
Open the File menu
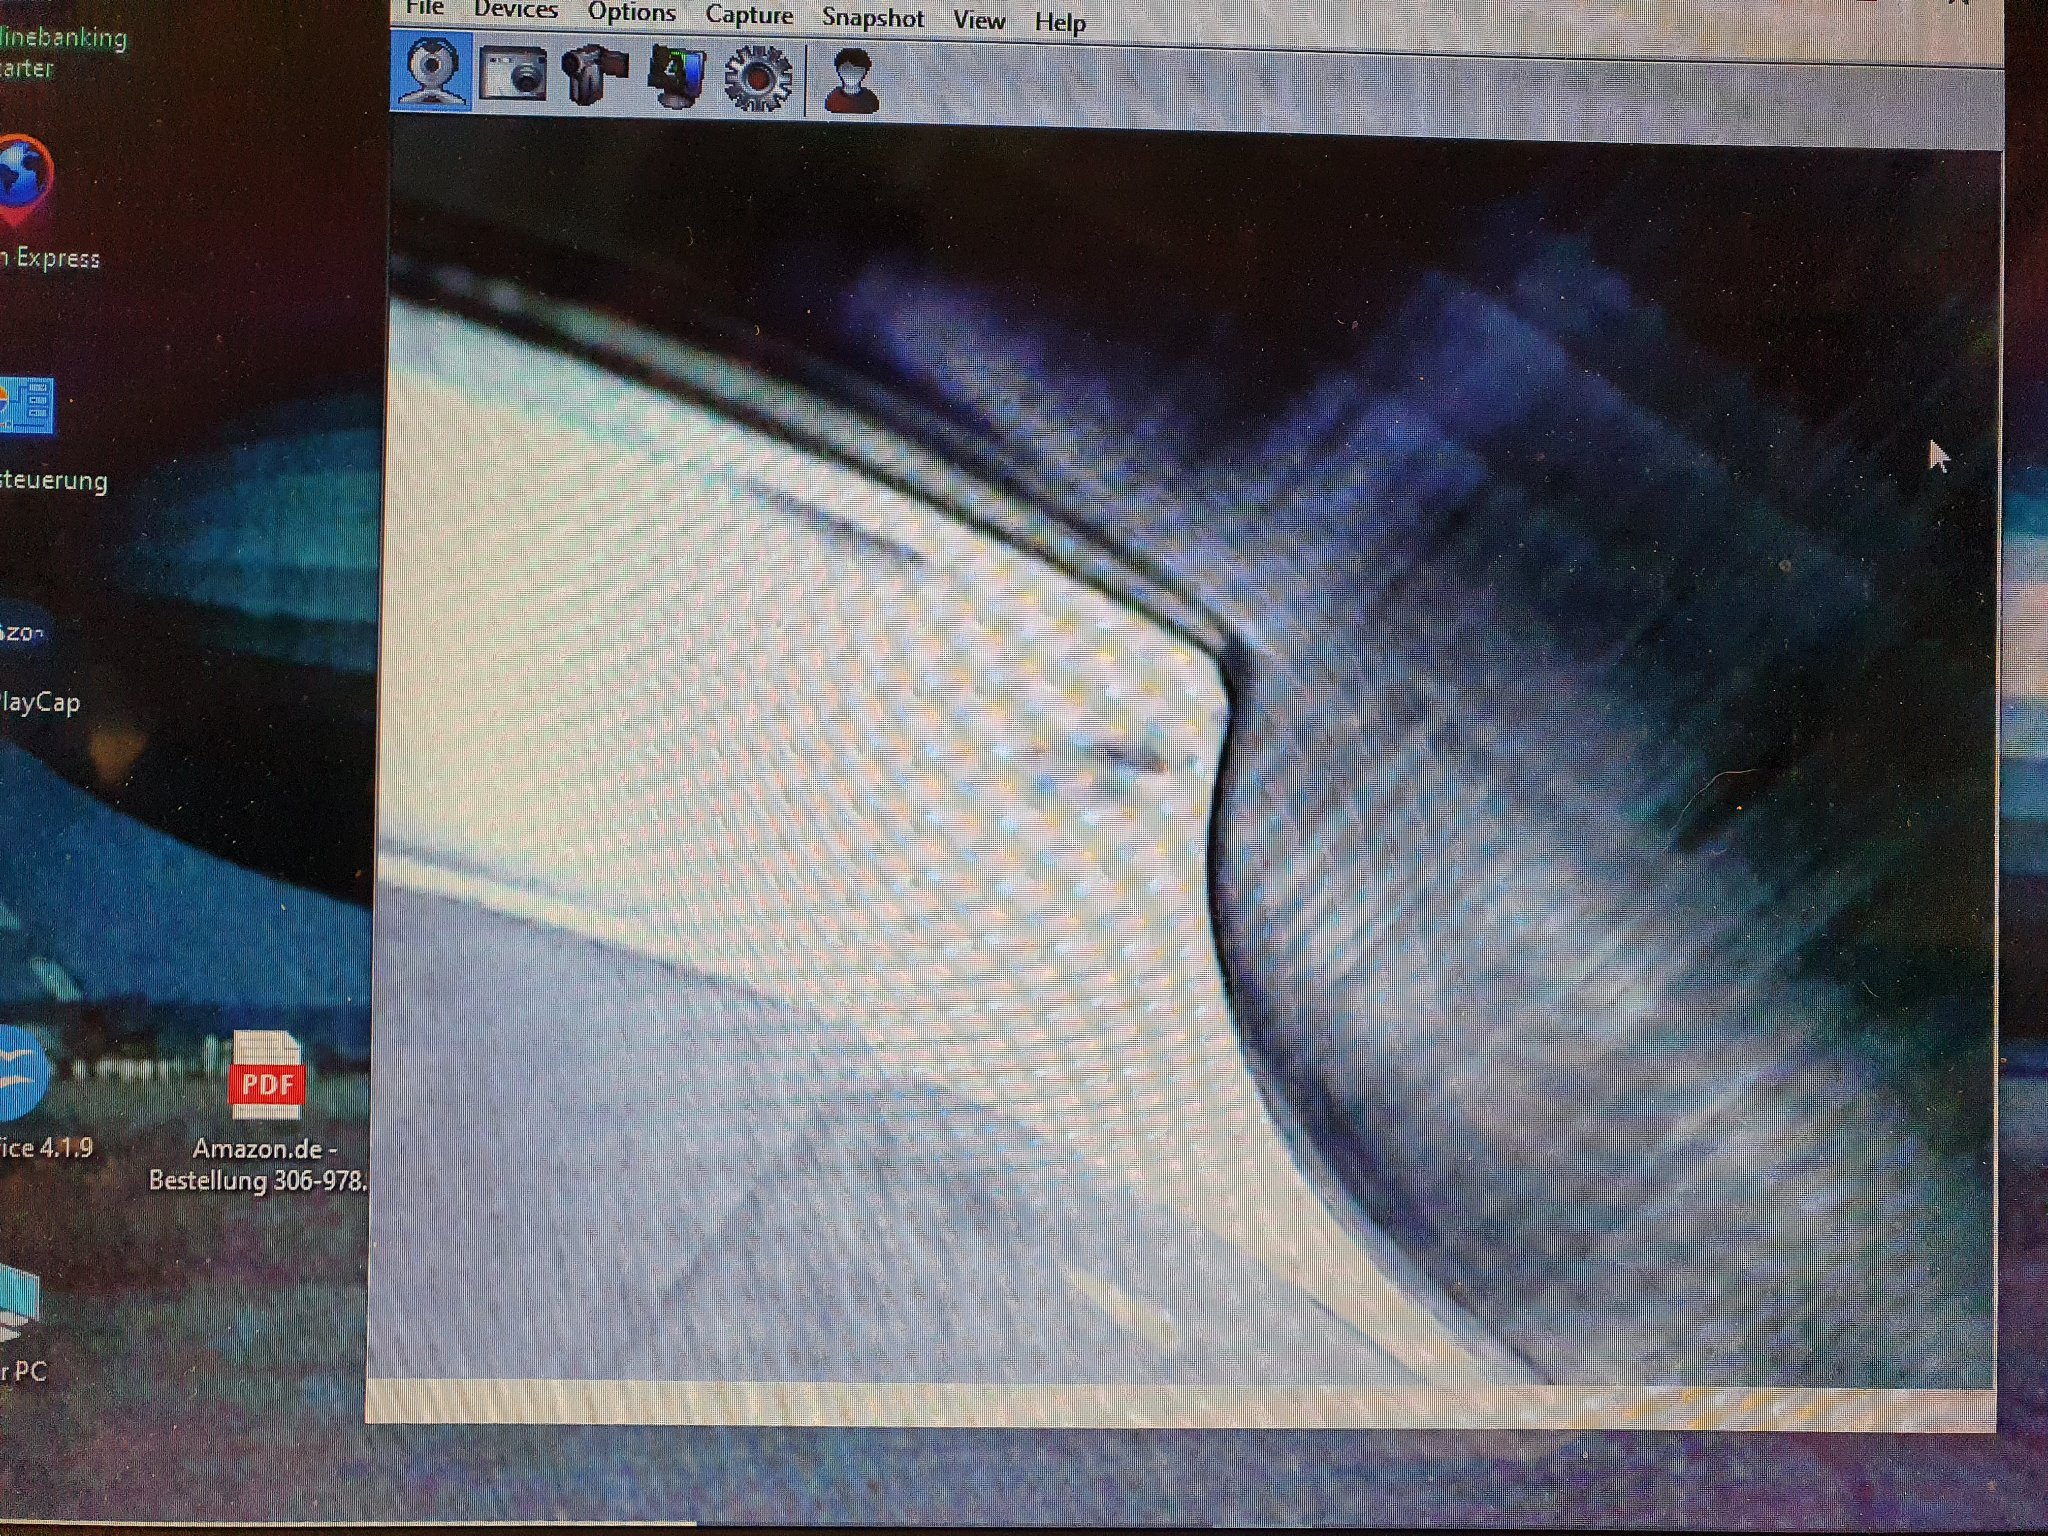425,8
